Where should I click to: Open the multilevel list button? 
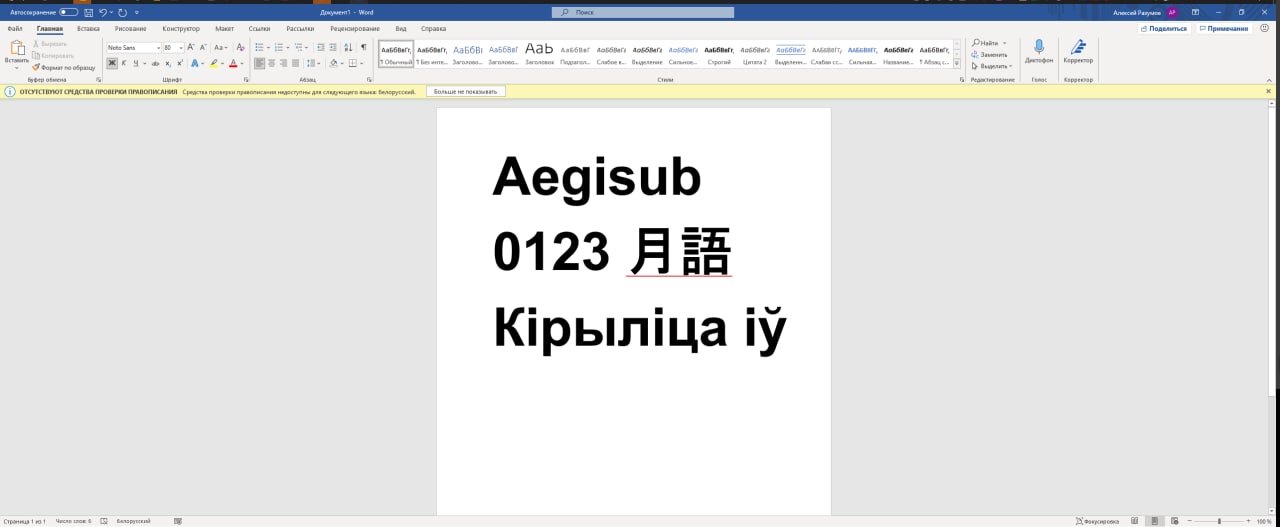298,47
